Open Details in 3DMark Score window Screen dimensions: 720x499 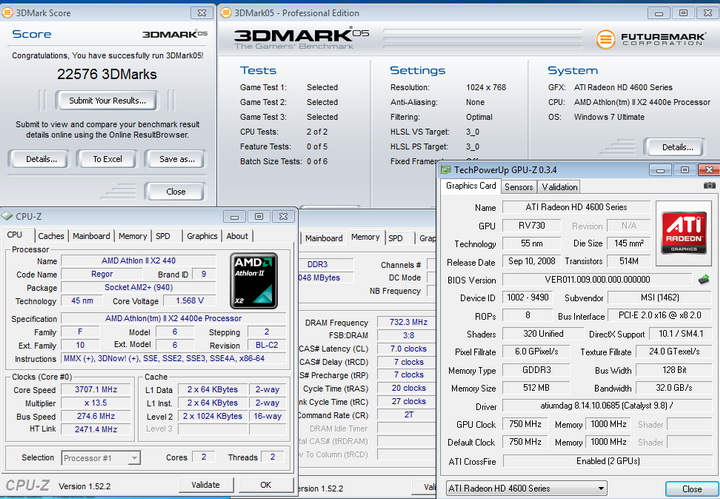pyautogui.click(x=41, y=159)
